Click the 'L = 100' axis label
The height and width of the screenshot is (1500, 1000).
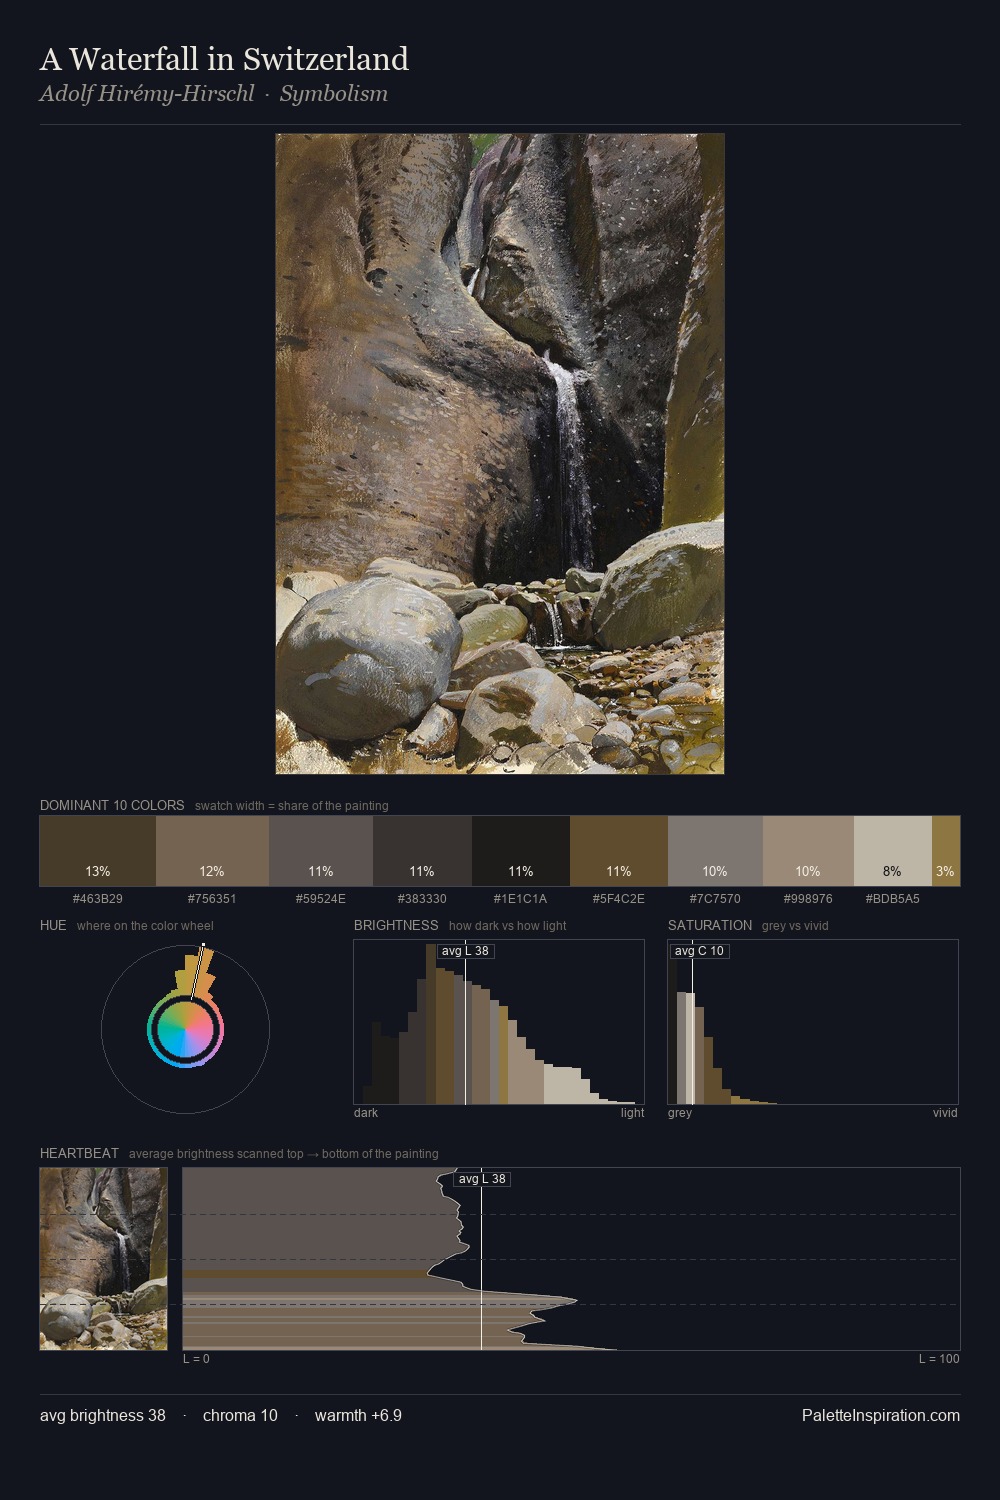point(939,1358)
